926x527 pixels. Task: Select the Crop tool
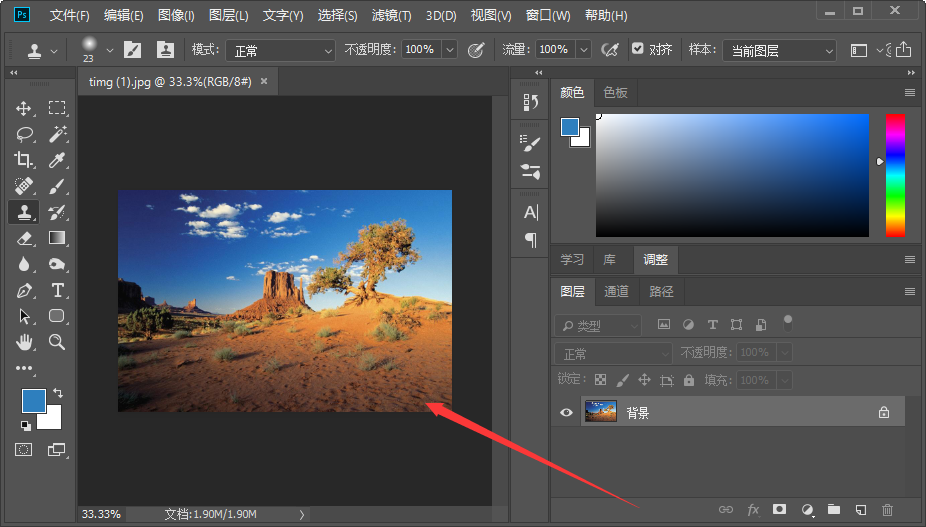click(x=24, y=160)
